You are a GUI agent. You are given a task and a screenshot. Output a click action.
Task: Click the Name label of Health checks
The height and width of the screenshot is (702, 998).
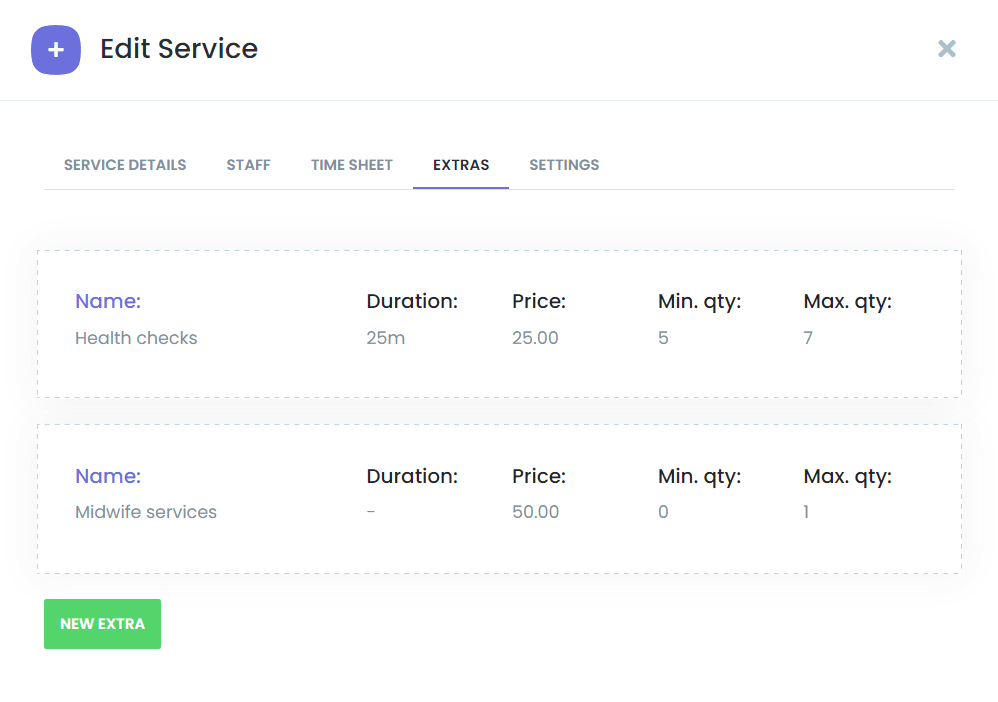(x=108, y=301)
